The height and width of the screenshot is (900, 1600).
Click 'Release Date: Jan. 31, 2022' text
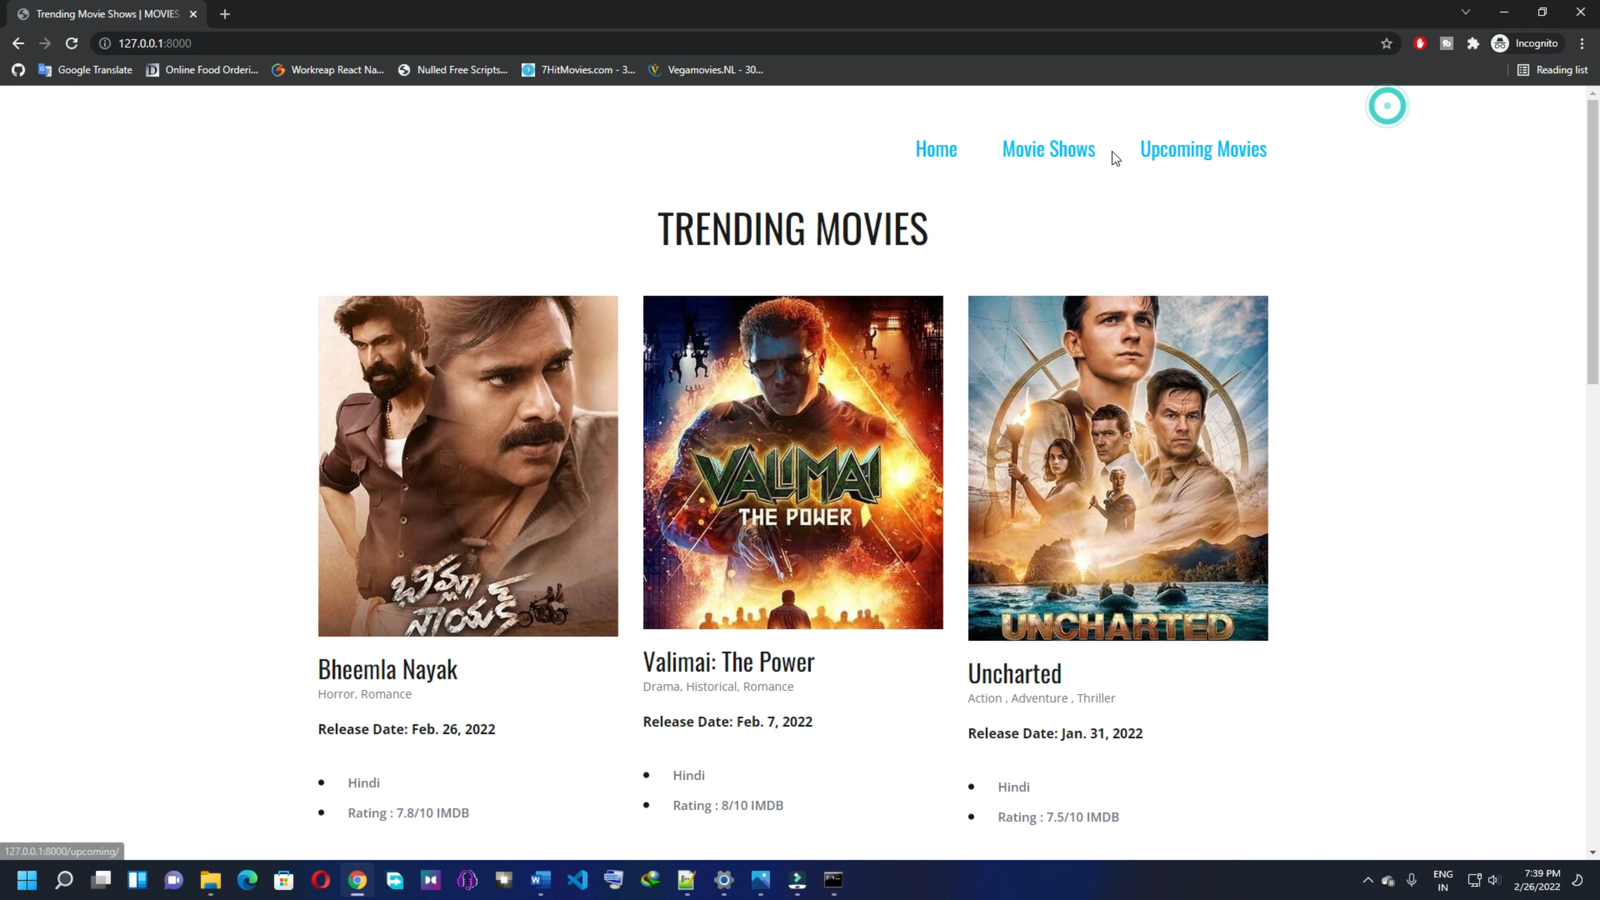pos(1055,733)
